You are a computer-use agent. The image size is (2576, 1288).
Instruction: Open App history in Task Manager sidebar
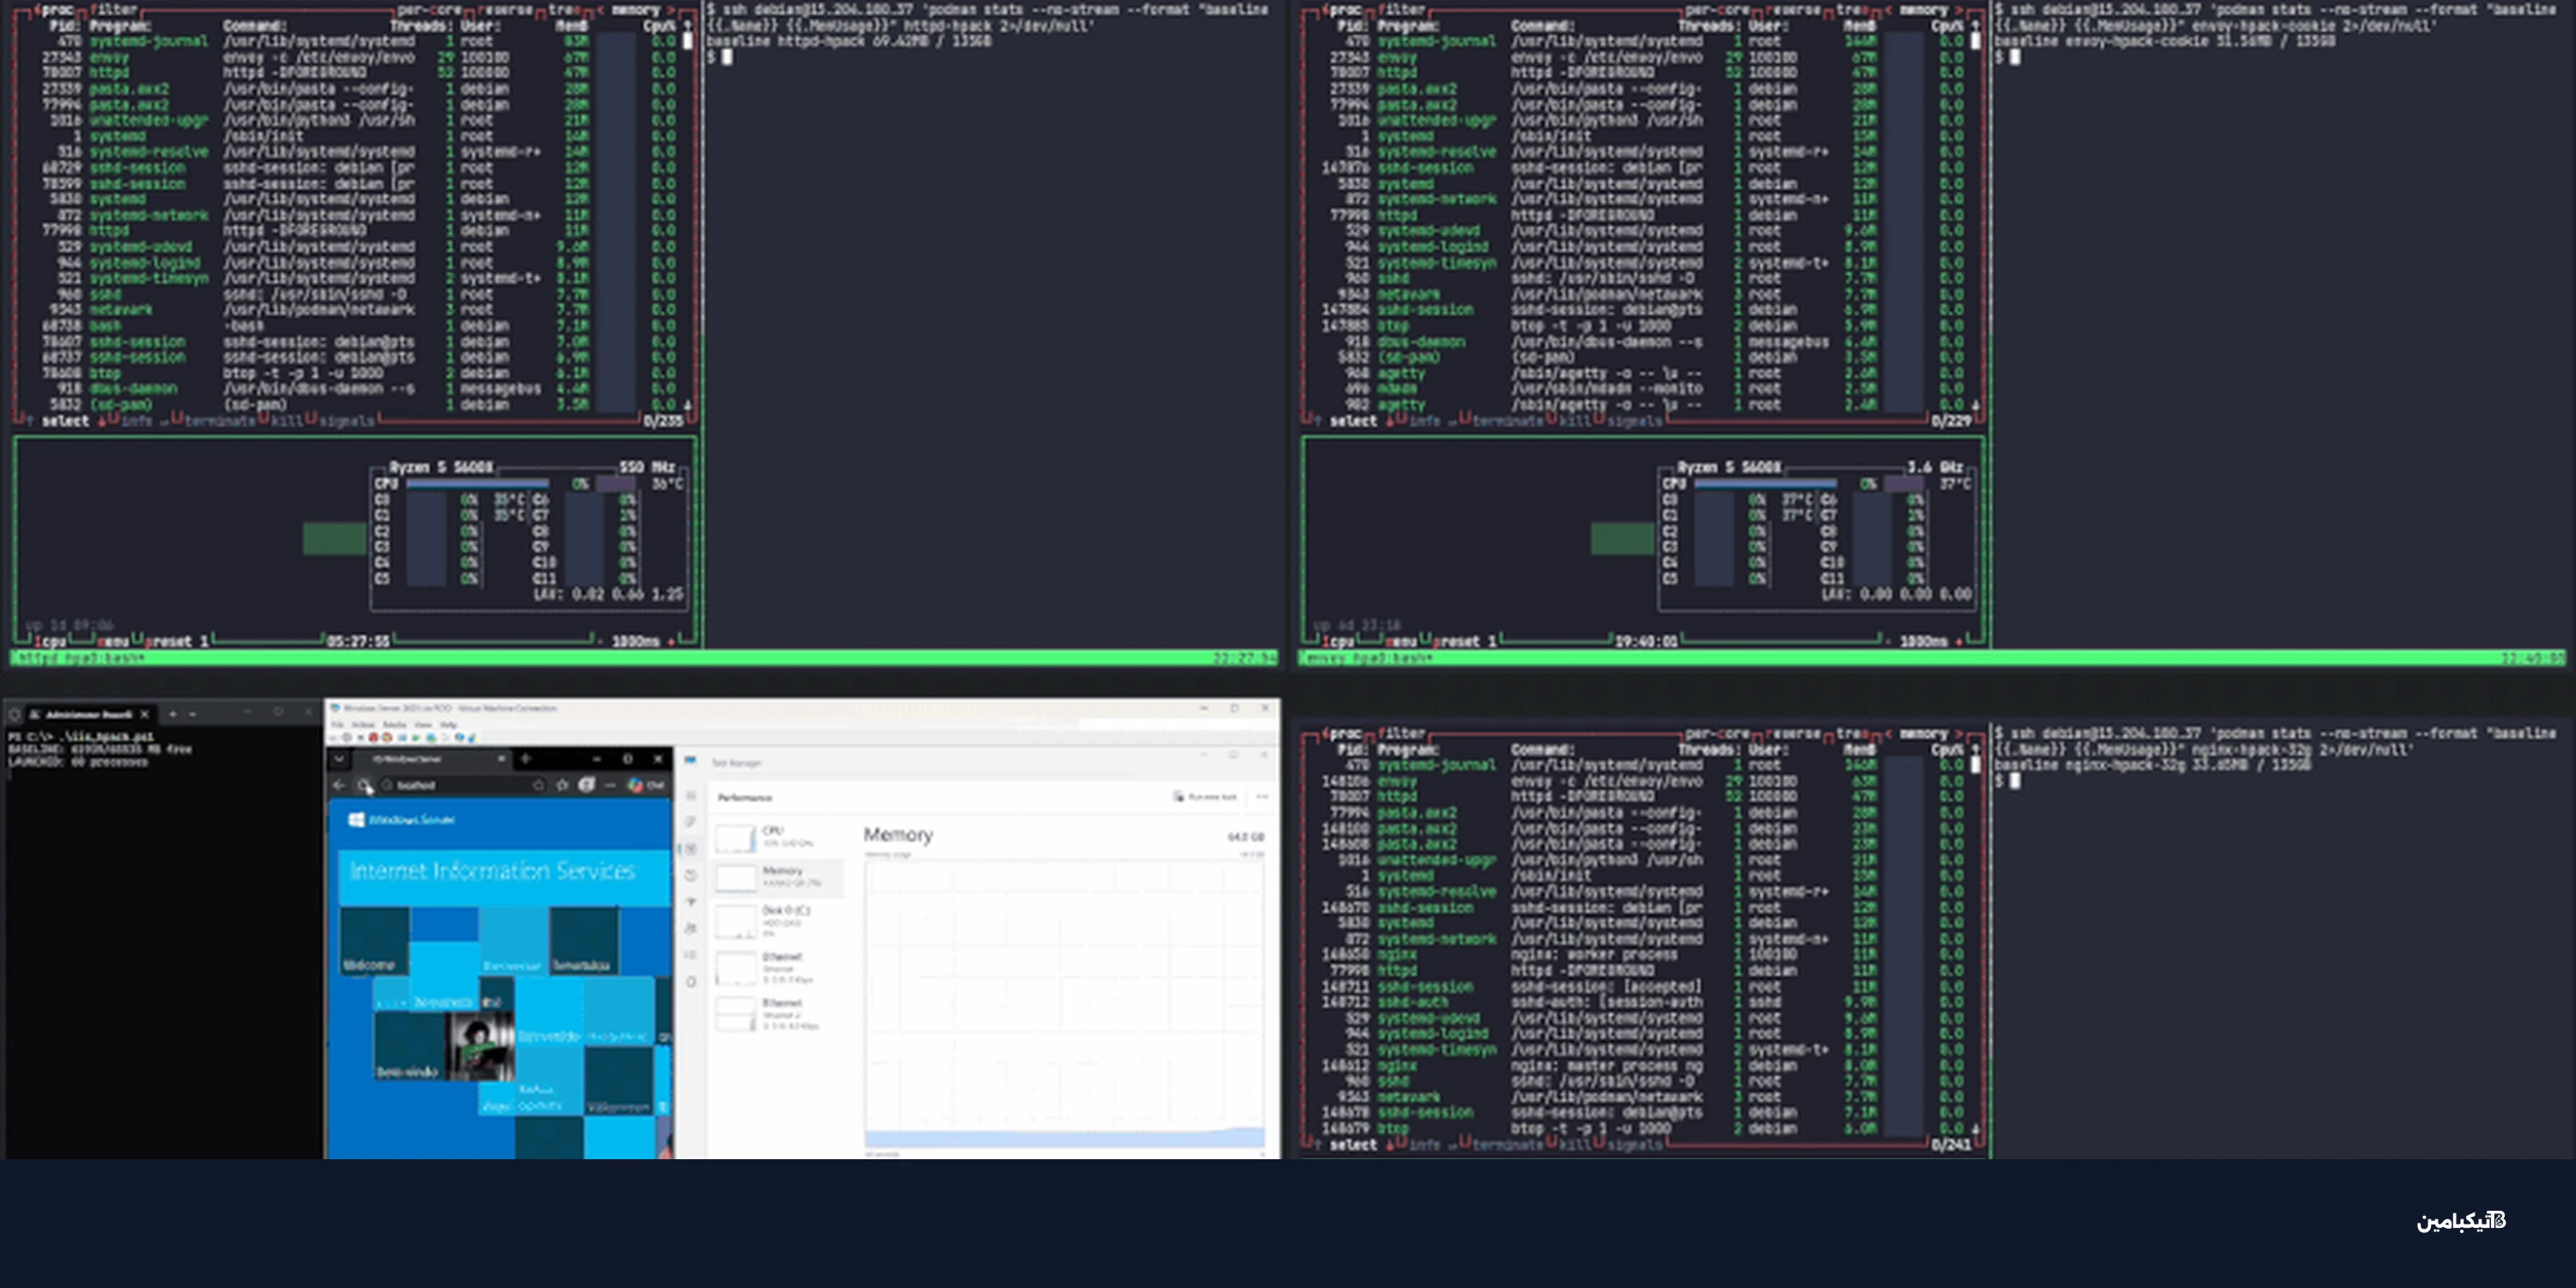(x=691, y=876)
